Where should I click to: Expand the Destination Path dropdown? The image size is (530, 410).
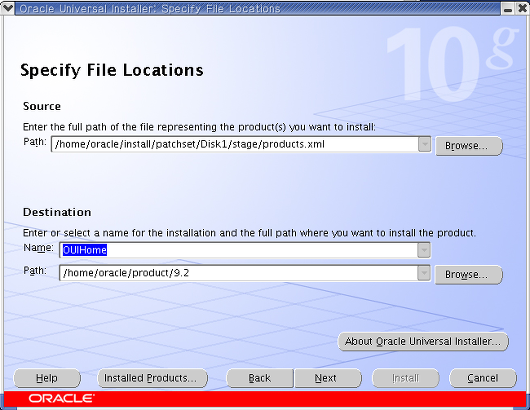click(424, 273)
